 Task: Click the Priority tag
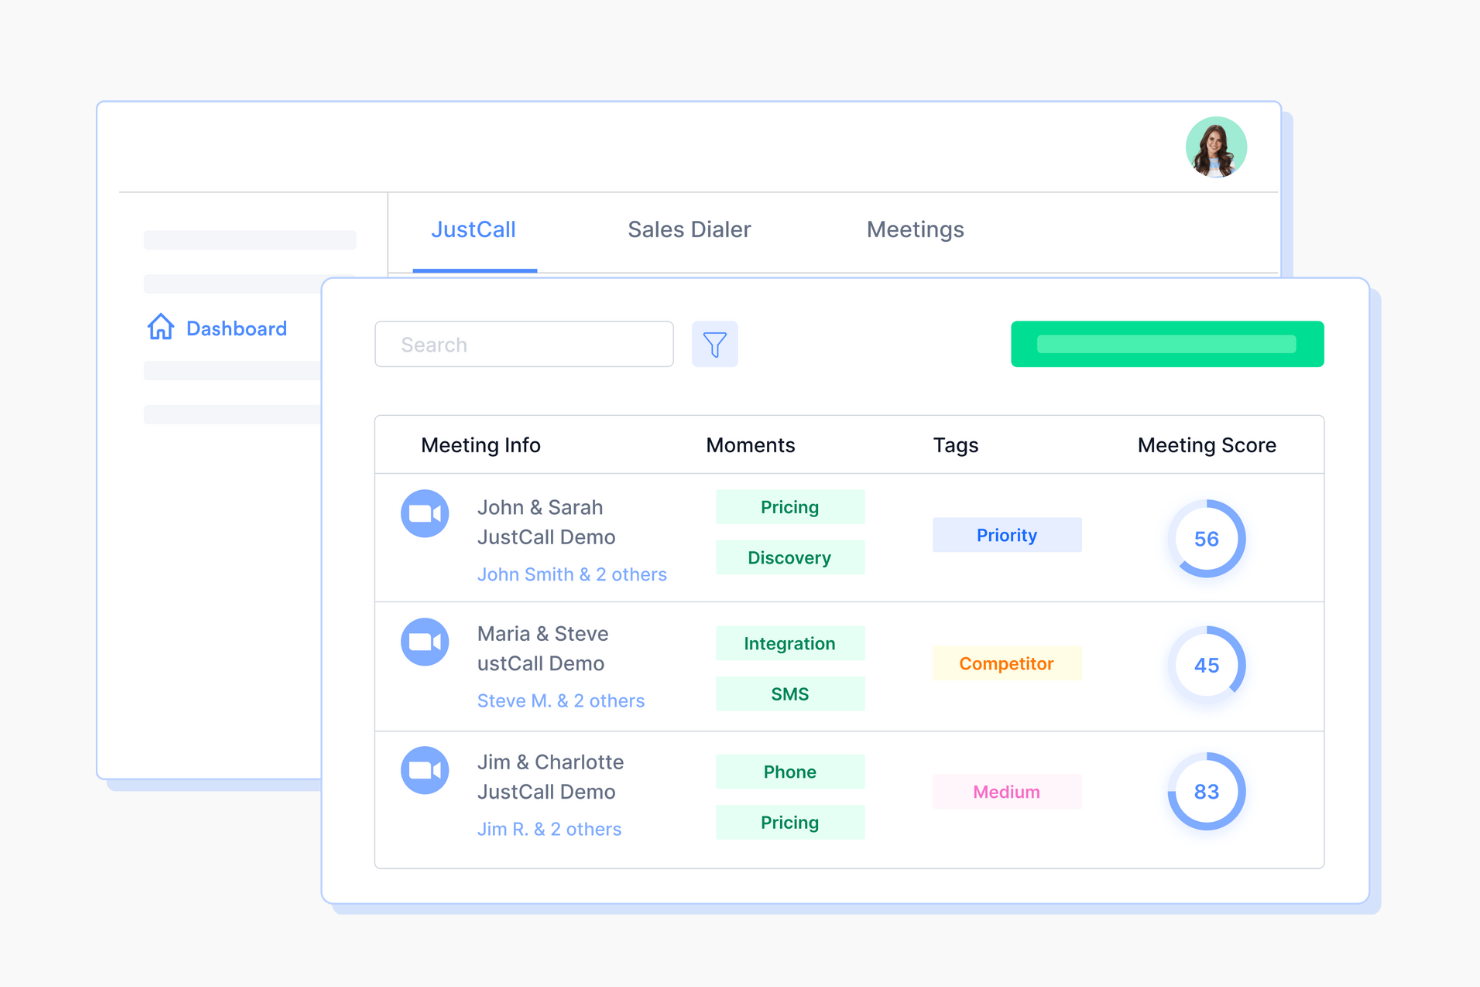[1007, 535]
